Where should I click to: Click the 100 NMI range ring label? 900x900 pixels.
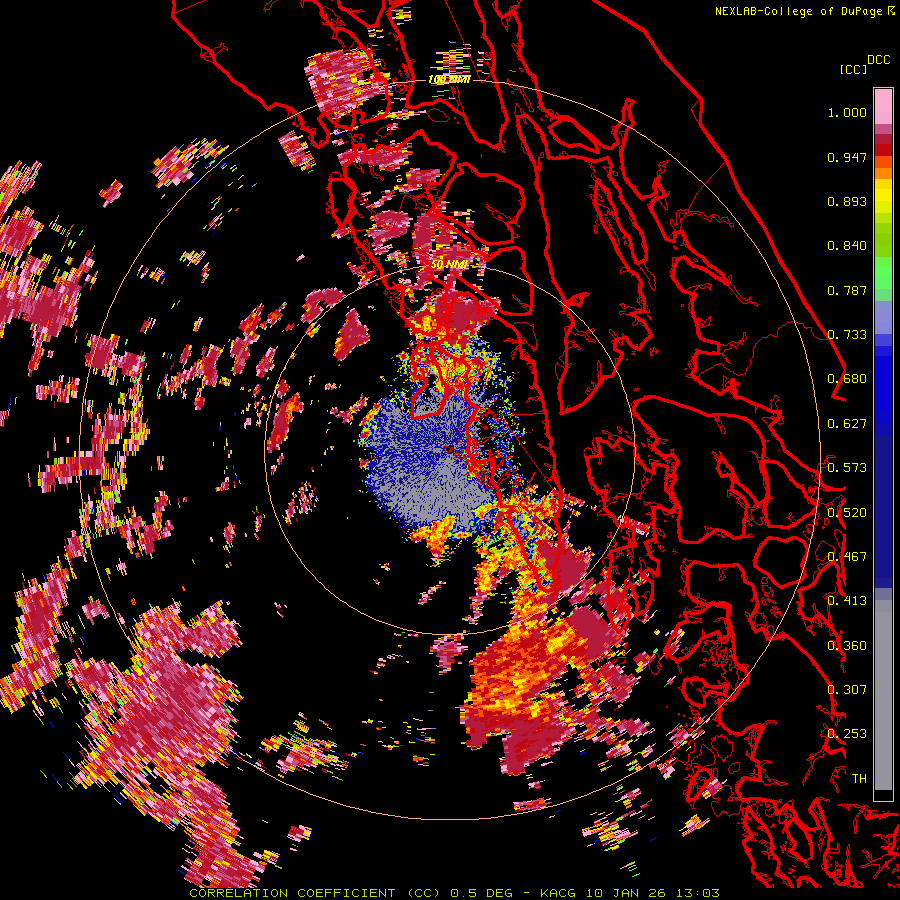point(449,80)
